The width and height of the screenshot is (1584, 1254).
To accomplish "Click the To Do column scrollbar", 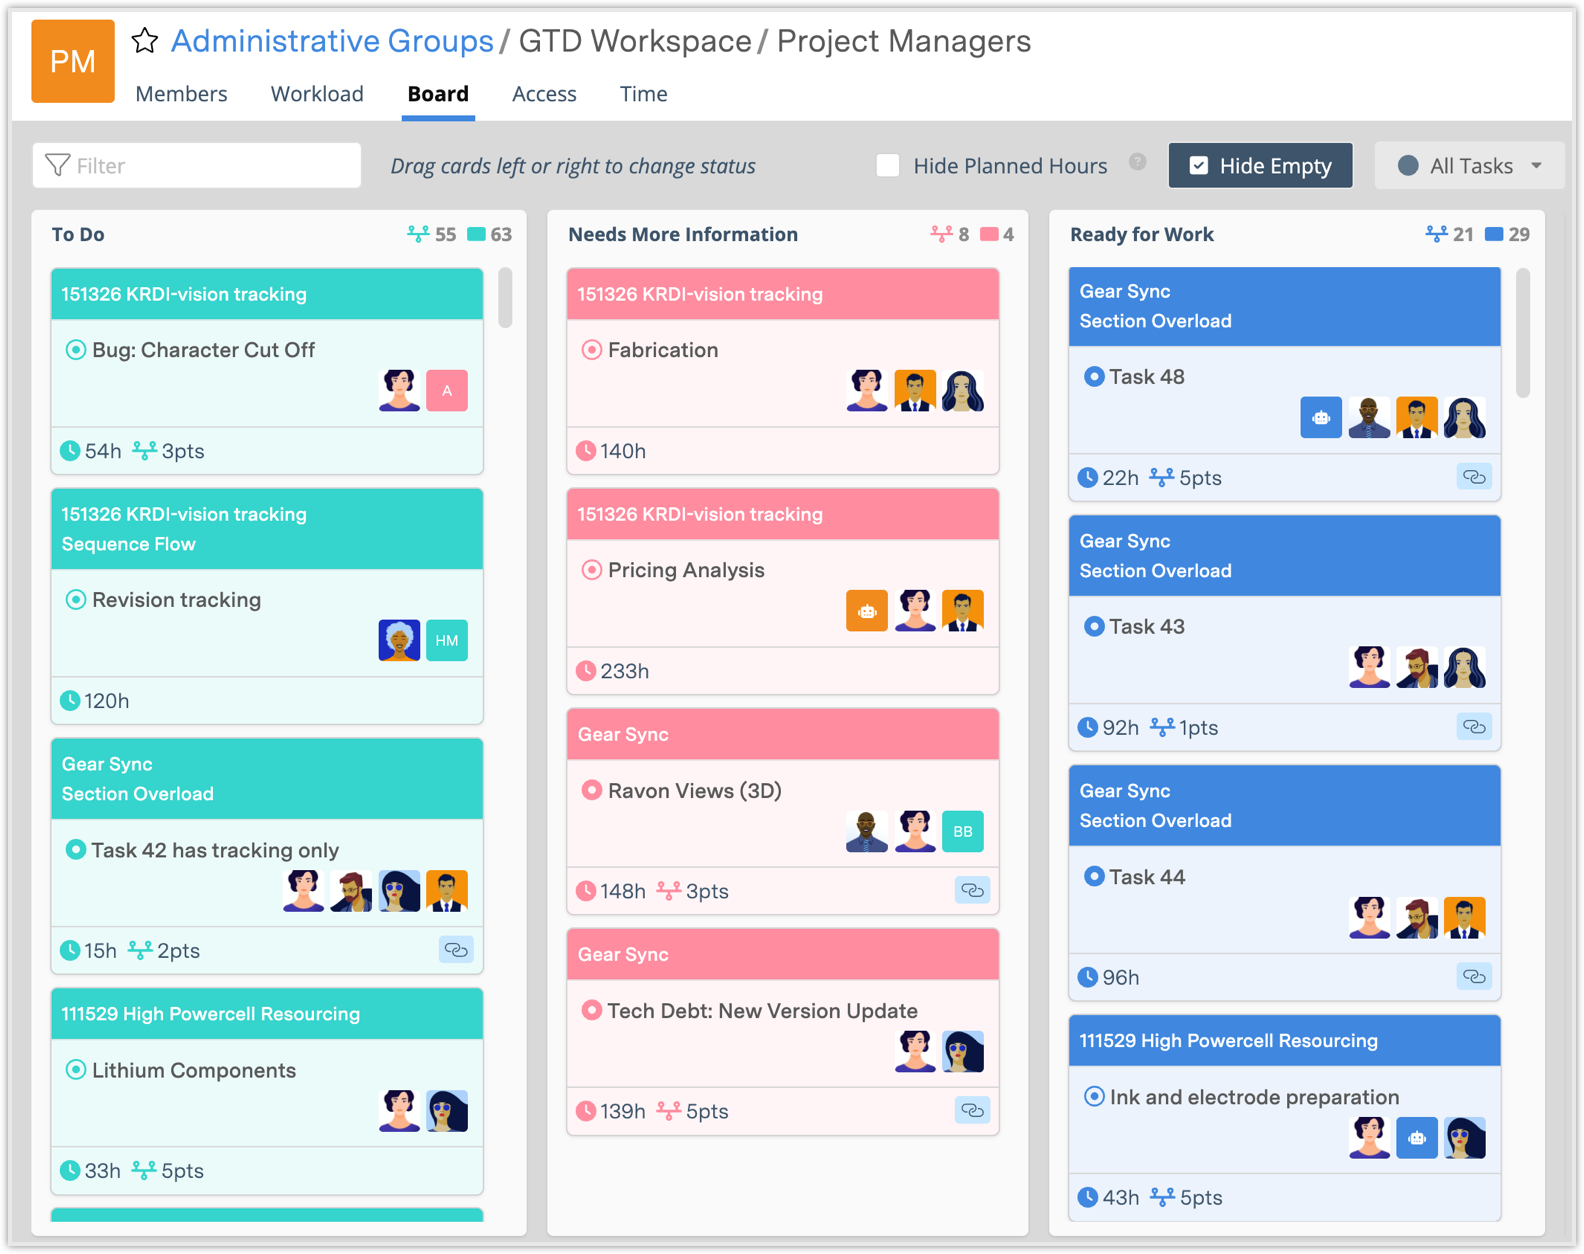I will [x=506, y=298].
